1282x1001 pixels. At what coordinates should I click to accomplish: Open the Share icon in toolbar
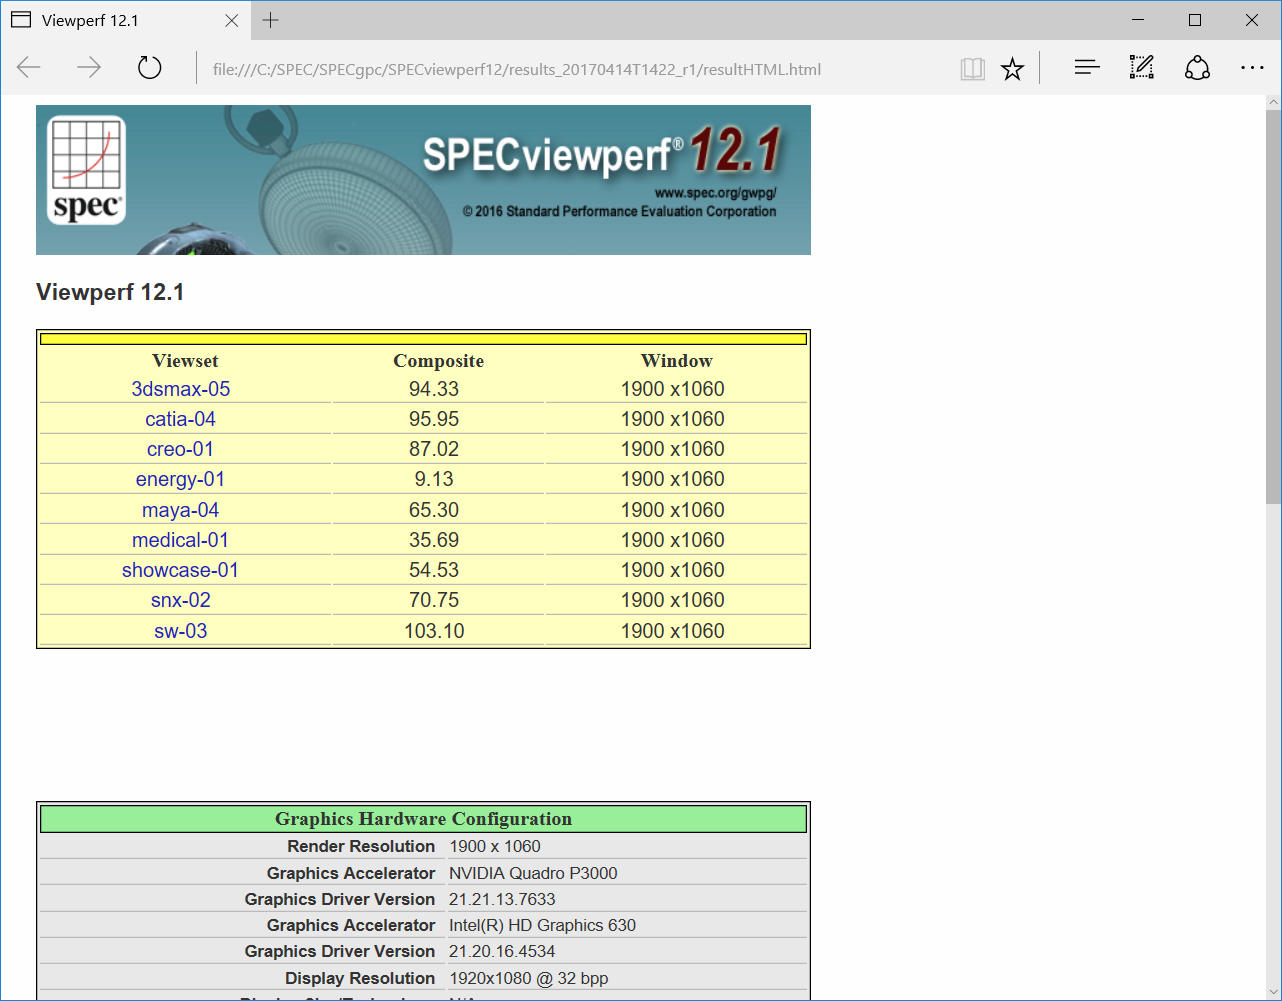pyautogui.click(x=1197, y=68)
